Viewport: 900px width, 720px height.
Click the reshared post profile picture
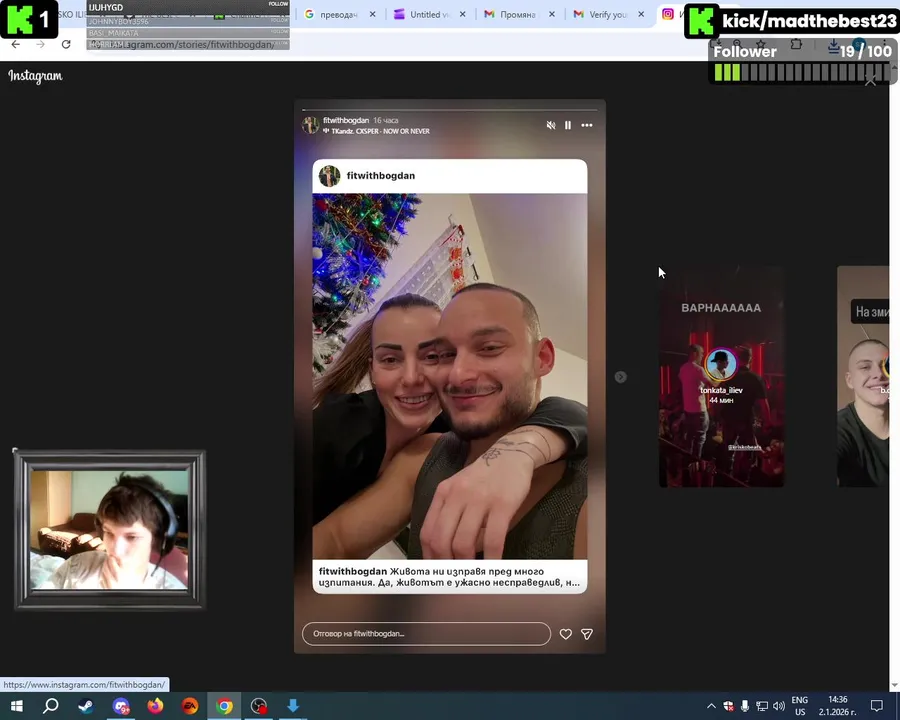coord(329,176)
